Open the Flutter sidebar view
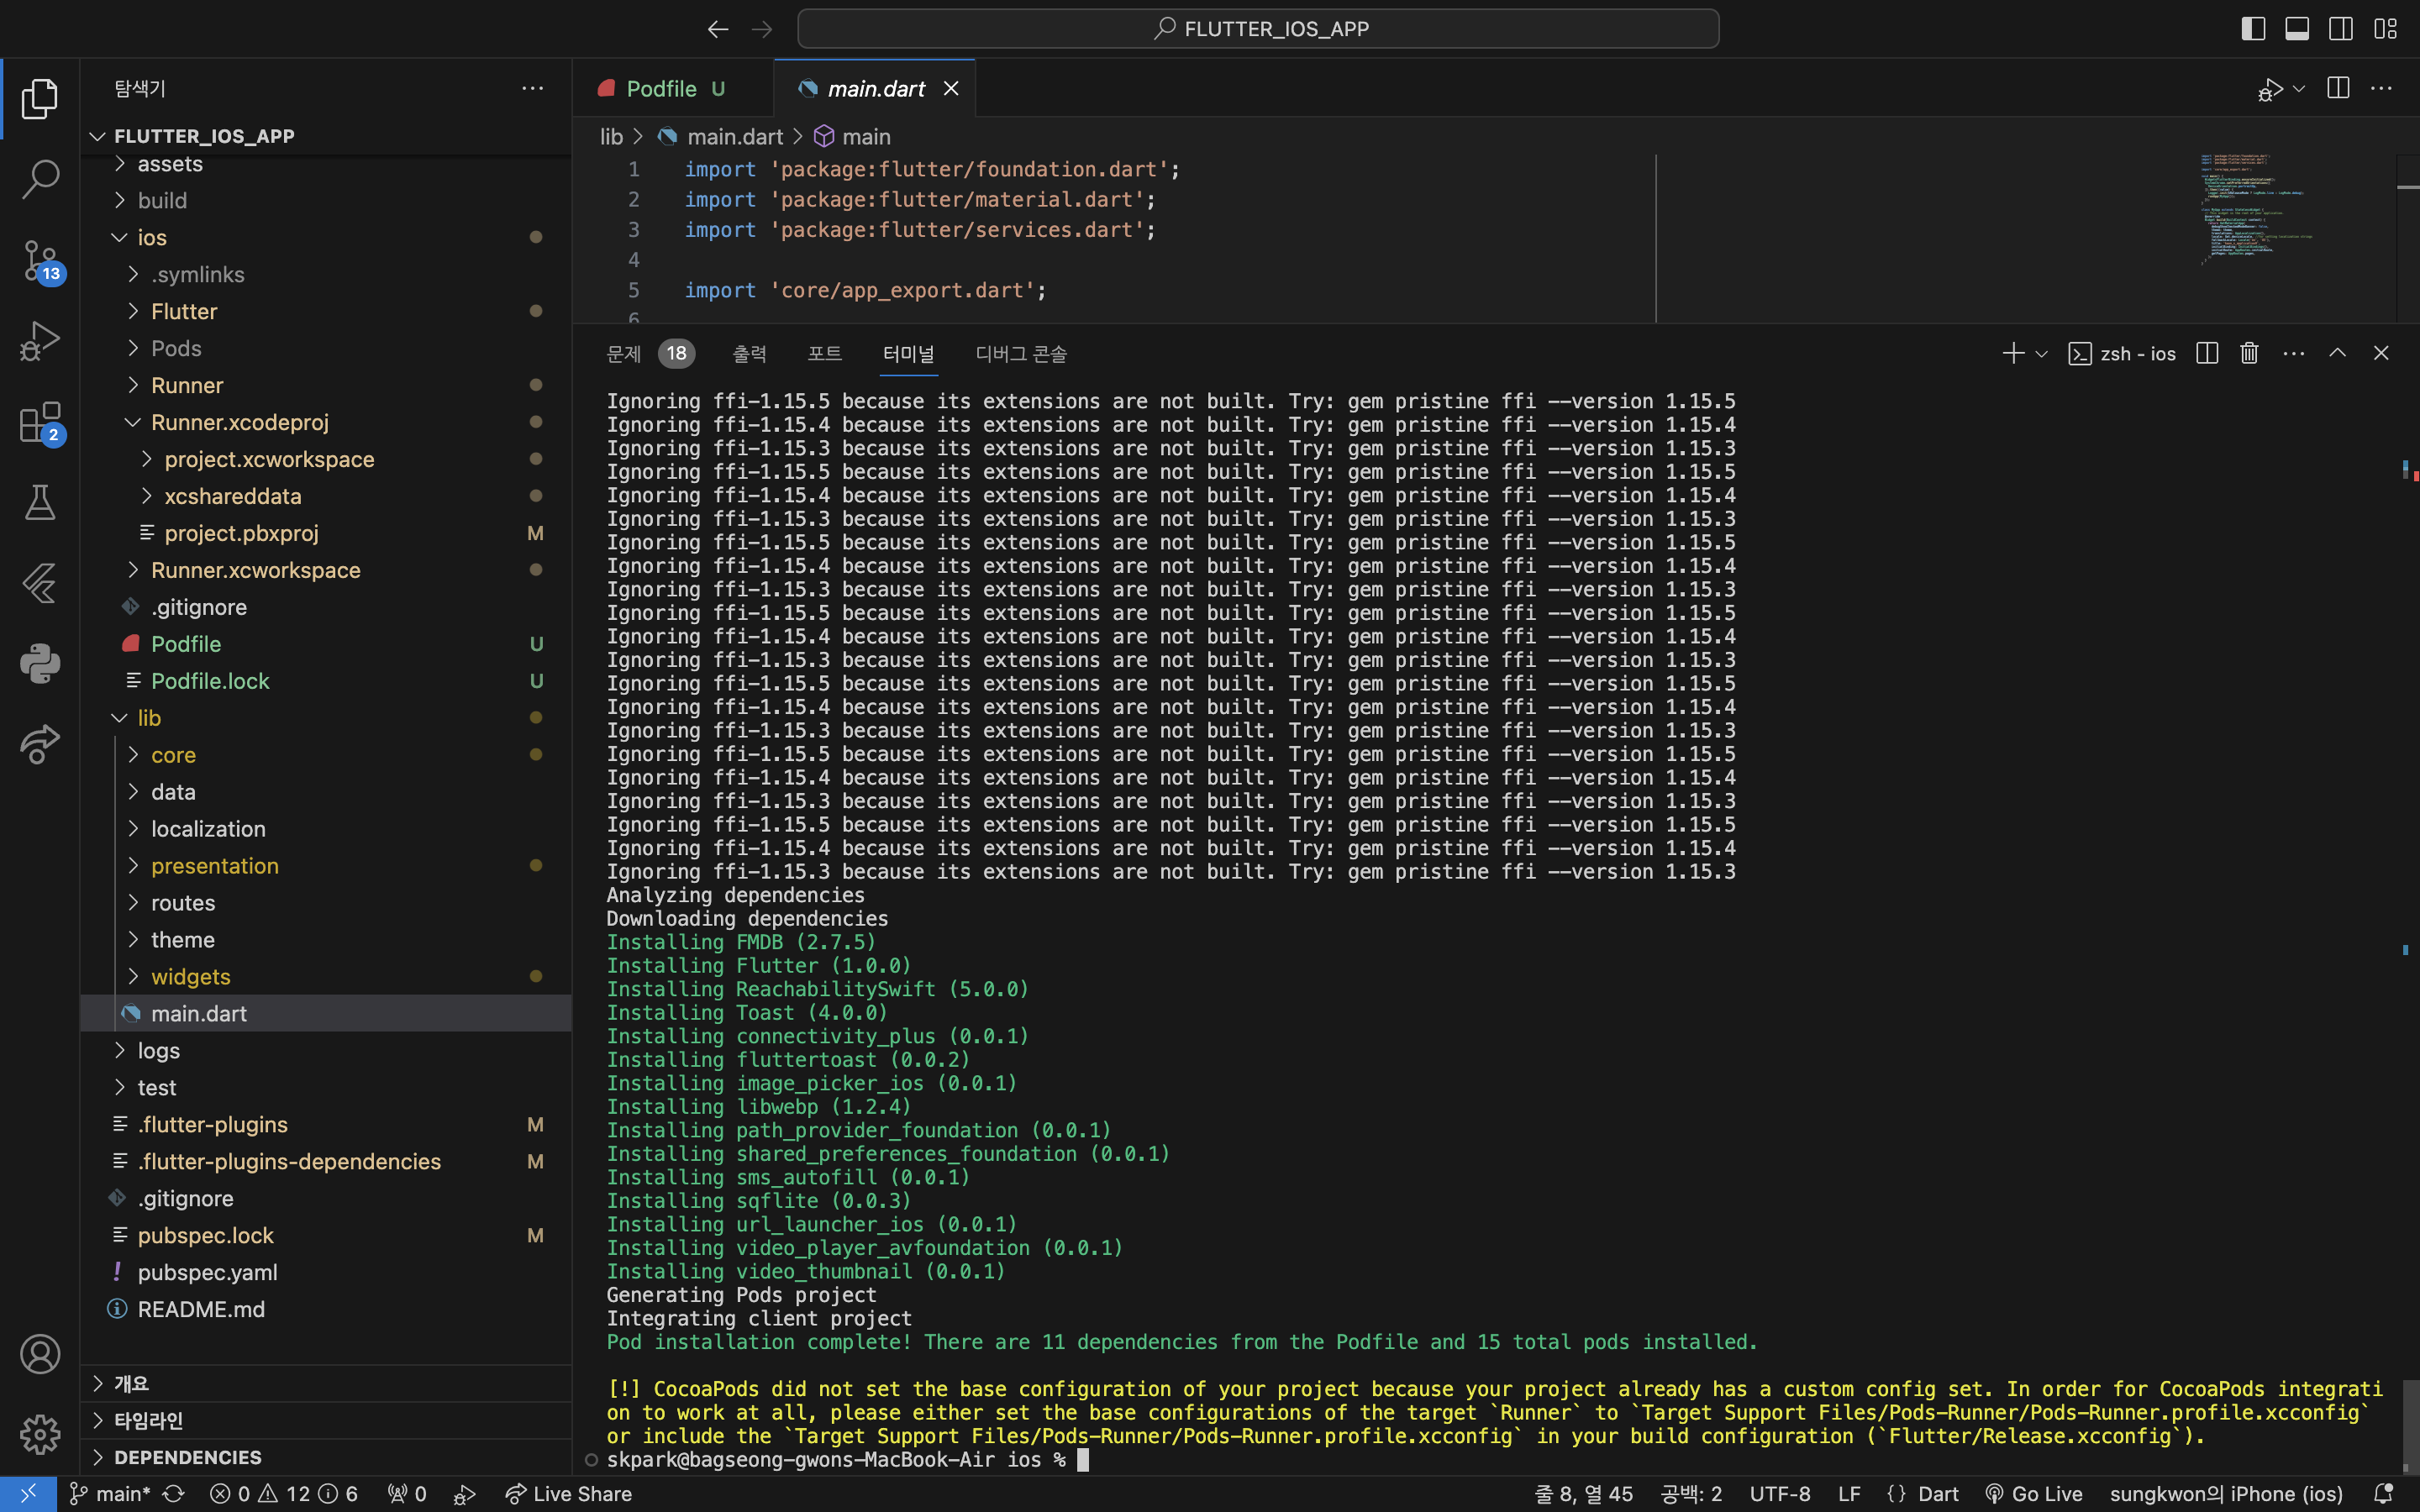The height and width of the screenshot is (1512, 2420). [40, 583]
